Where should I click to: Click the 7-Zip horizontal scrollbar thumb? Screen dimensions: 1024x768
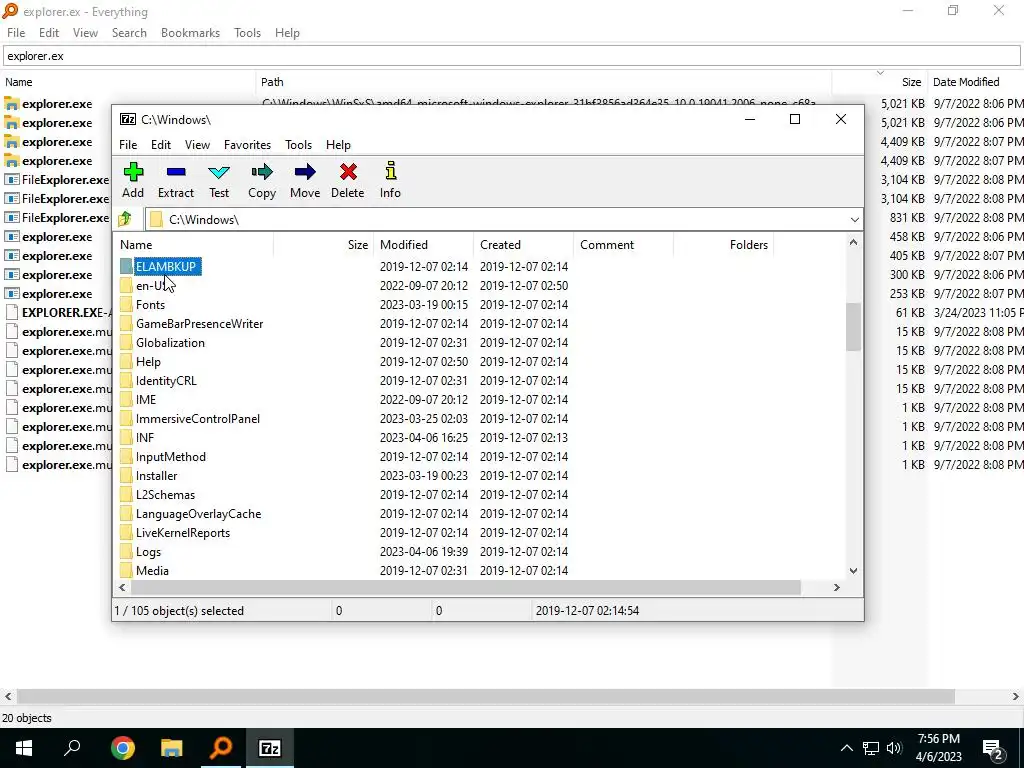pyautogui.click(x=465, y=588)
